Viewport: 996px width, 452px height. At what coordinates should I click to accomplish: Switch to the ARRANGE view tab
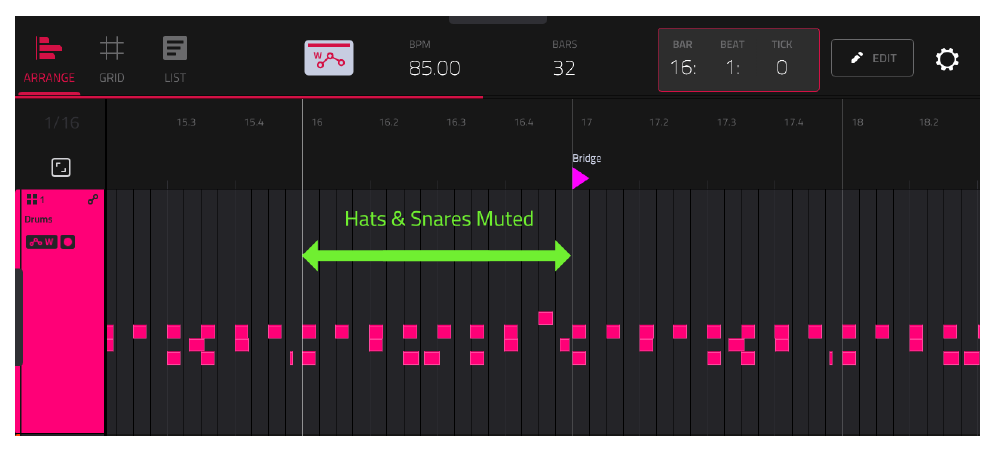(x=50, y=62)
